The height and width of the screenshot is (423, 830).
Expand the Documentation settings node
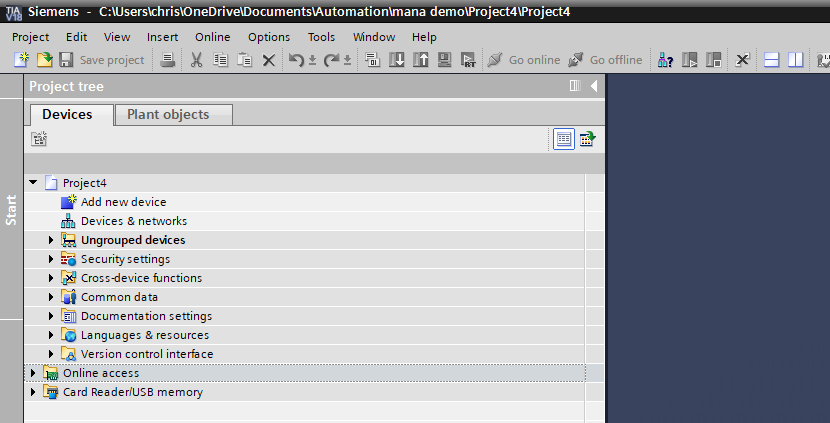(51, 316)
